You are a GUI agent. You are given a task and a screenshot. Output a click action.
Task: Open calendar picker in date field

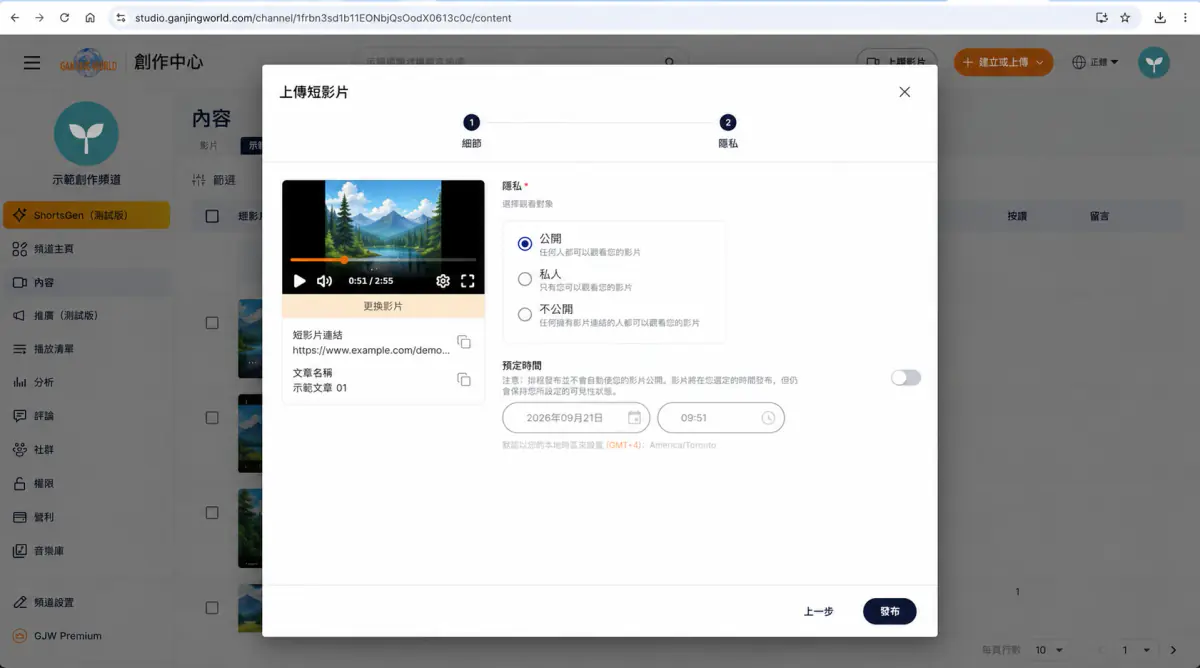[x=634, y=417]
